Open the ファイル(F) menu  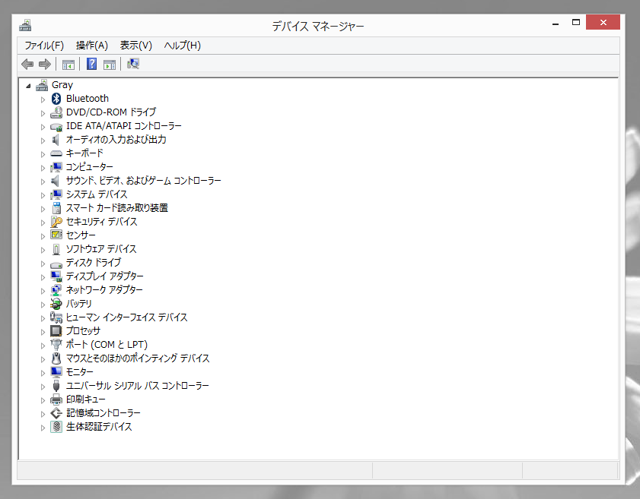(44, 45)
